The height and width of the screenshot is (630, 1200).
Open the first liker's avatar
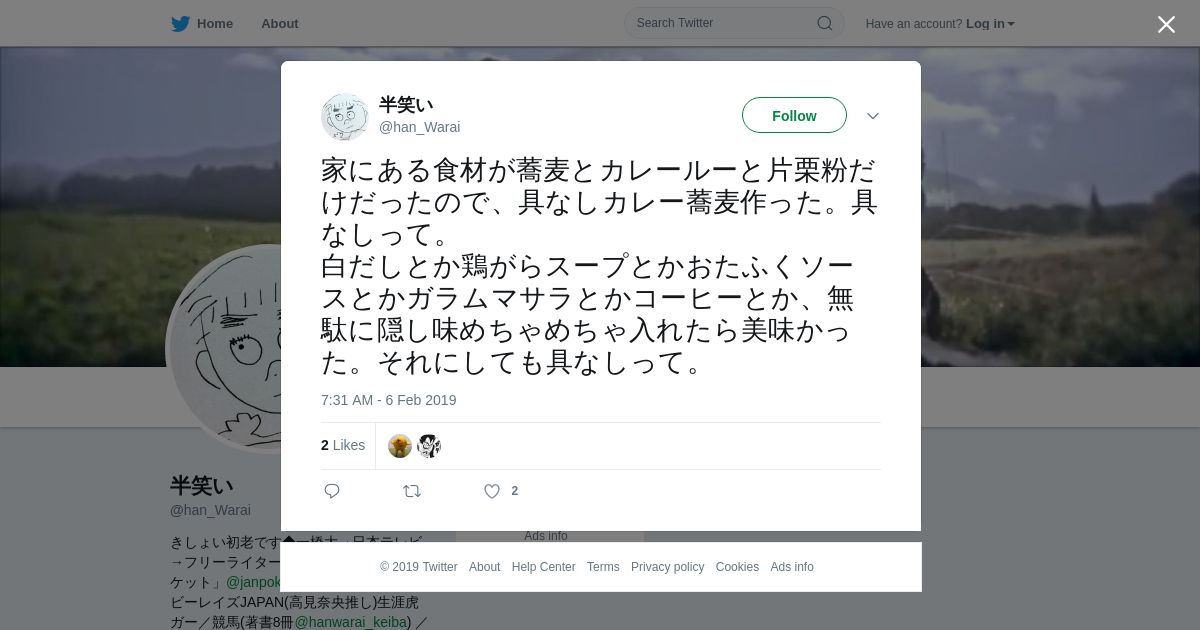(x=400, y=446)
